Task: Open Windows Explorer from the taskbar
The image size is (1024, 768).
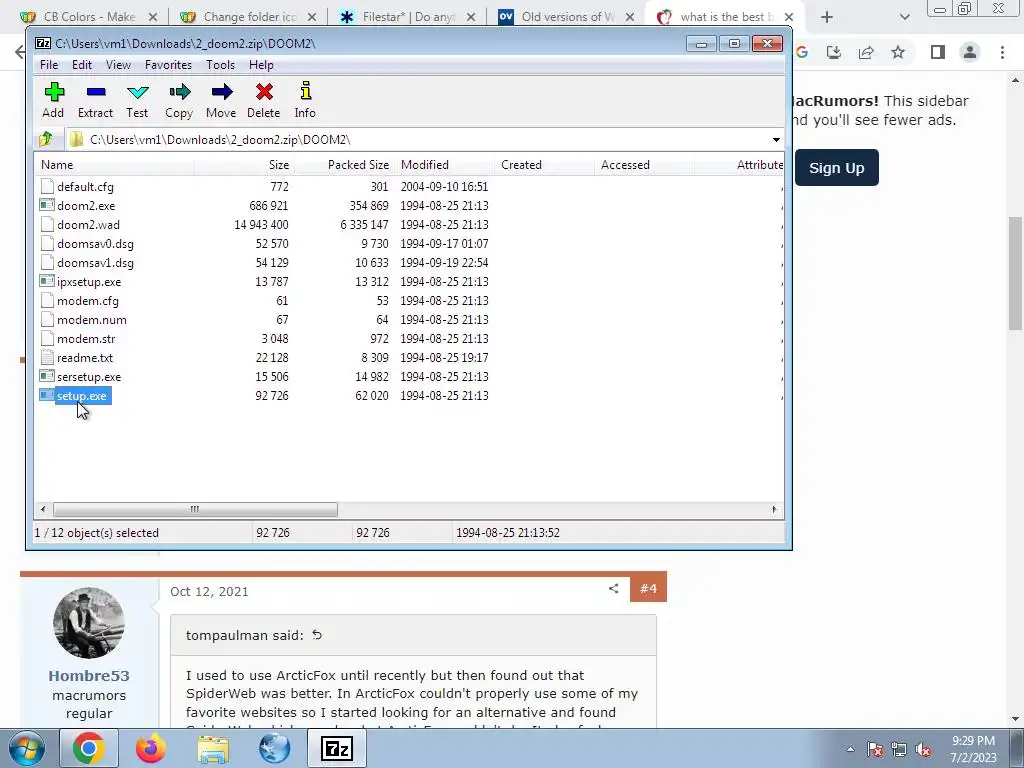Action: (x=213, y=748)
